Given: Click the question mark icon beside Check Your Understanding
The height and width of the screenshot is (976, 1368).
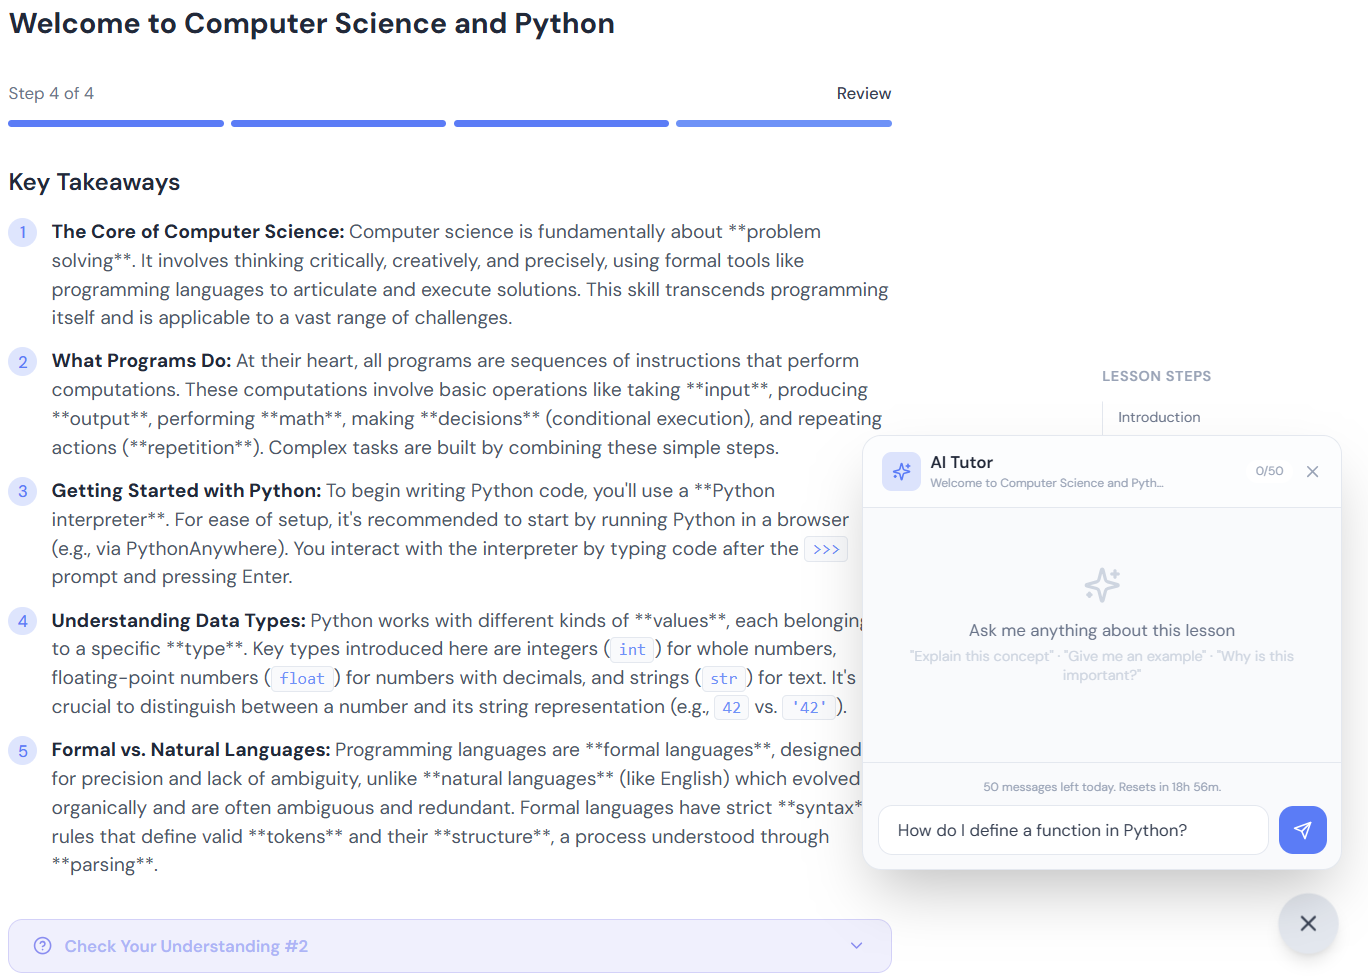Looking at the screenshot, I should coord(42,946).
